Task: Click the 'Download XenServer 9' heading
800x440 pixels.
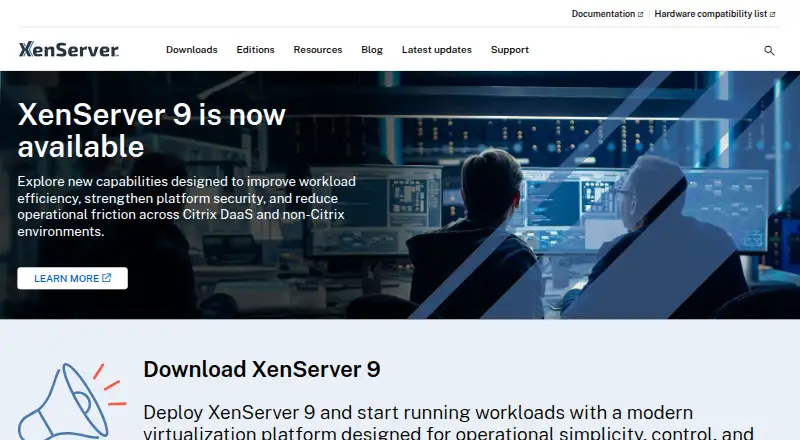Action: 262,369
